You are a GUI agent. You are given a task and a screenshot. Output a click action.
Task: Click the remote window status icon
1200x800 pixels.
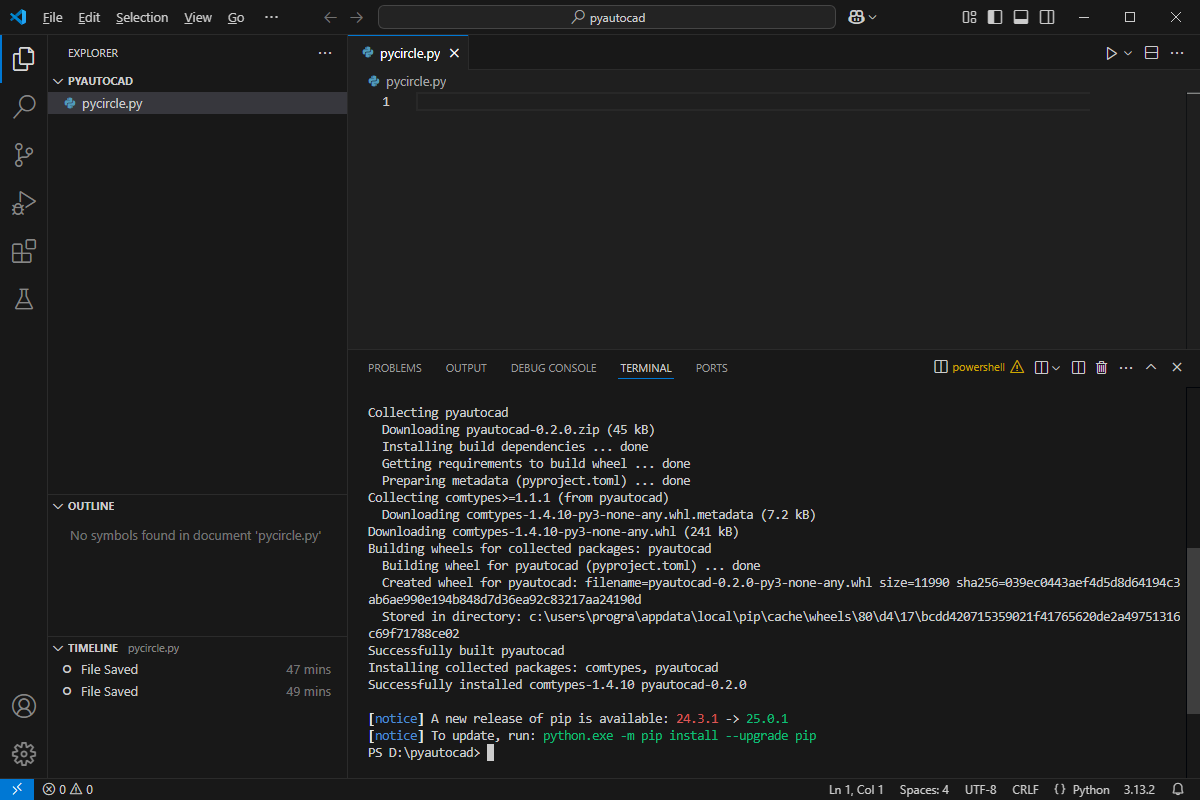coord(17,789)
